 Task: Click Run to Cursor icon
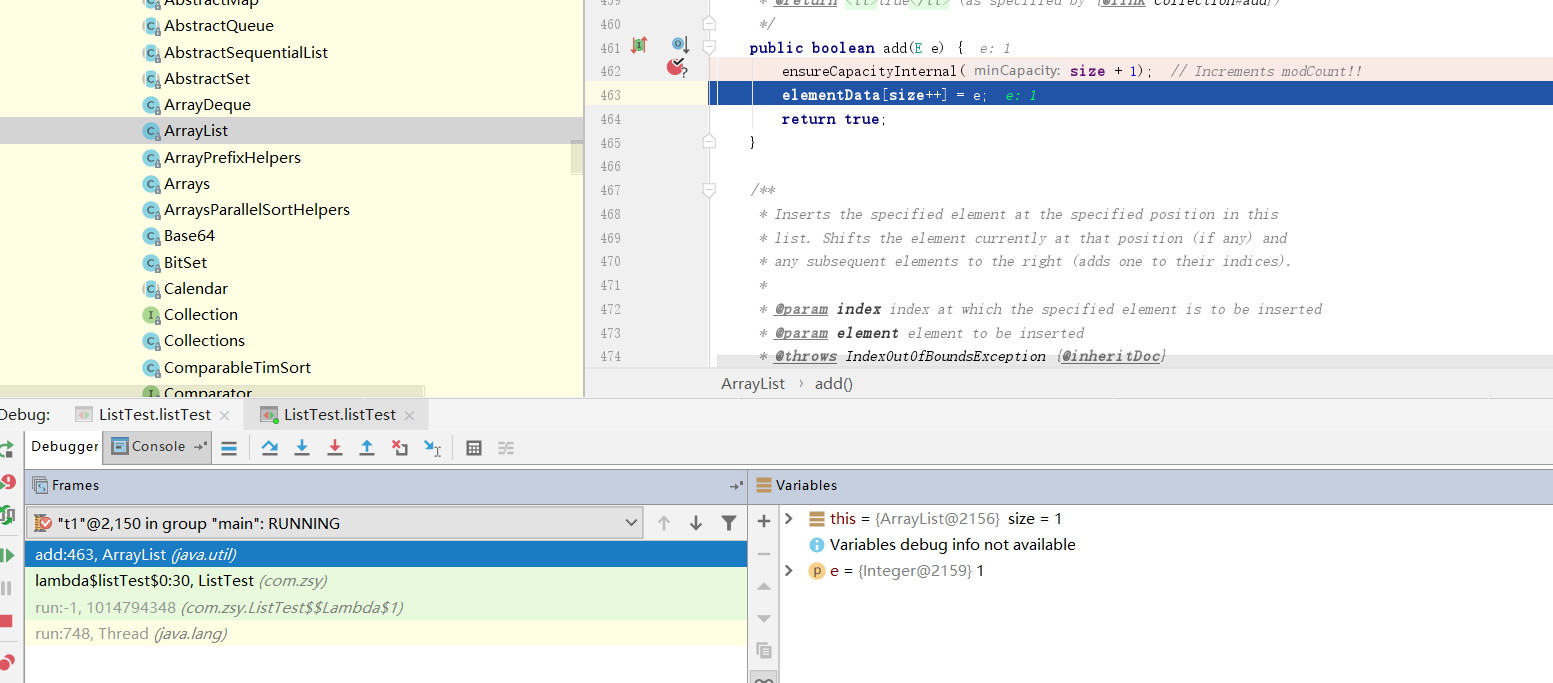432,448
